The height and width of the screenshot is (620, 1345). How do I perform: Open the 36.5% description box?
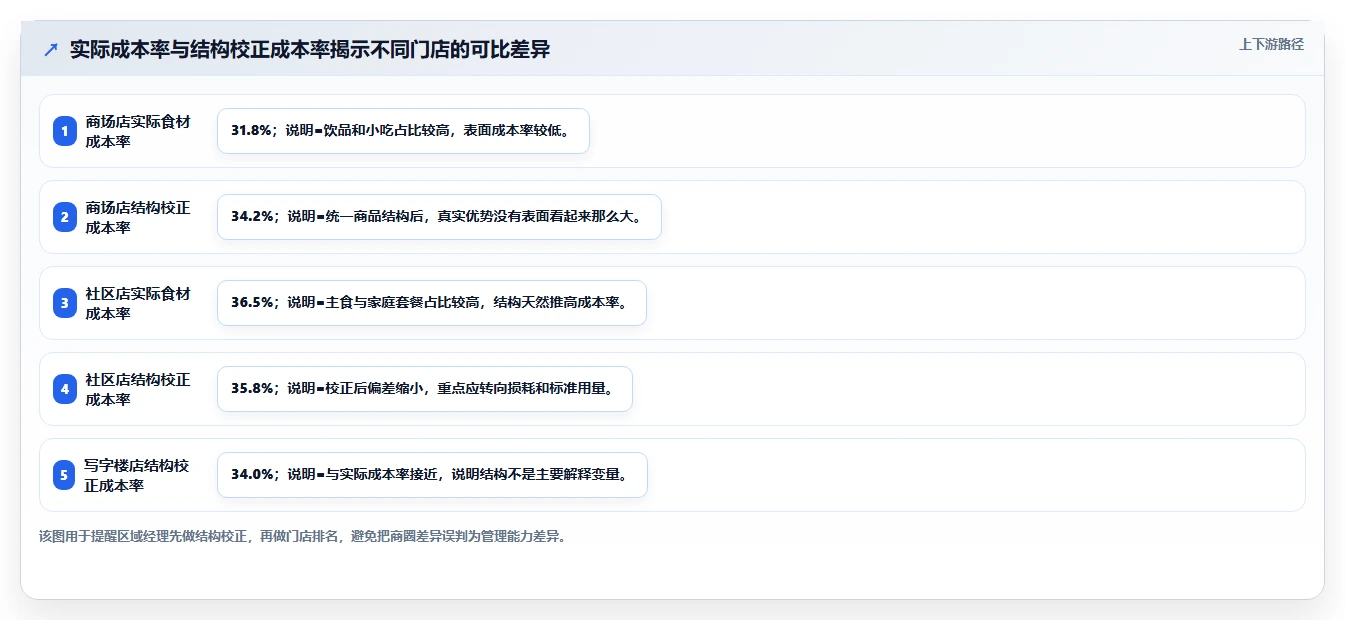pos(432,303)
